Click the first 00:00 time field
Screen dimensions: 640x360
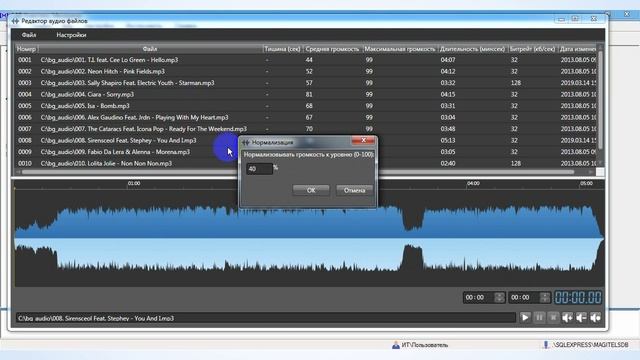pos(479,298)
